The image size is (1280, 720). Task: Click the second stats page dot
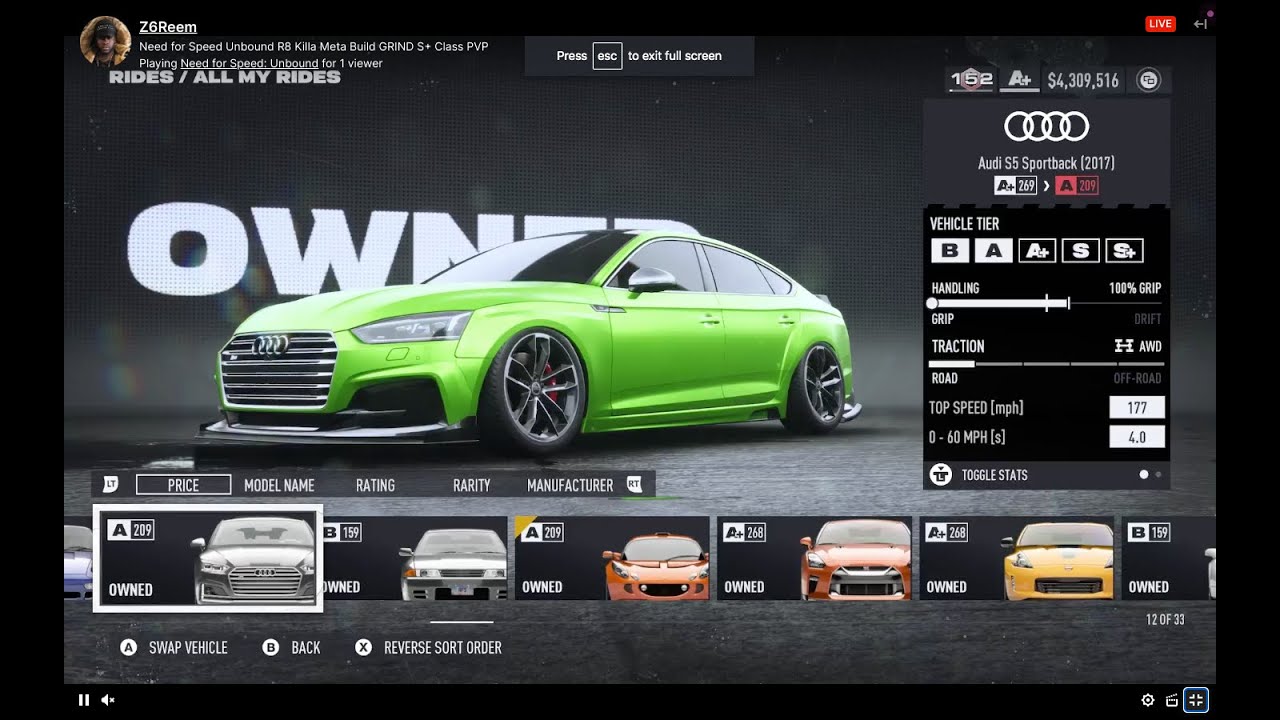pos(1158,475)
